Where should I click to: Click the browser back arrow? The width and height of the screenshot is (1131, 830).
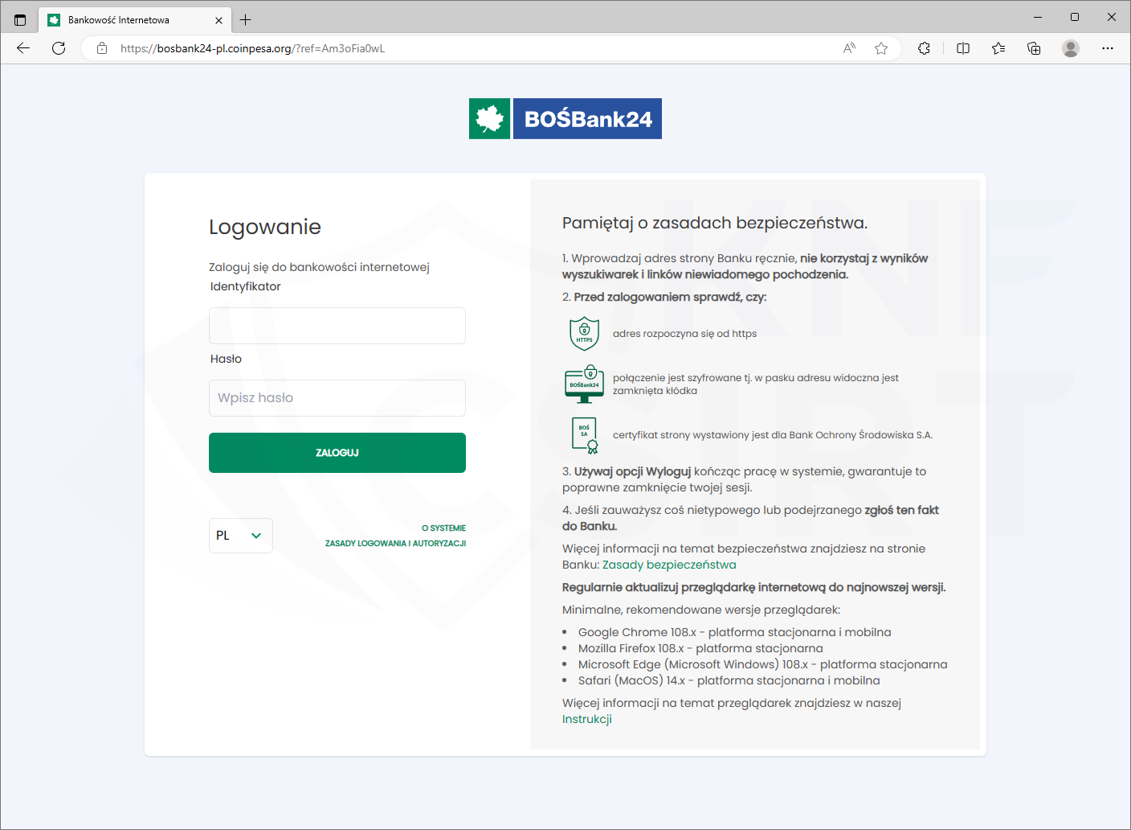[x=23, y=48]
